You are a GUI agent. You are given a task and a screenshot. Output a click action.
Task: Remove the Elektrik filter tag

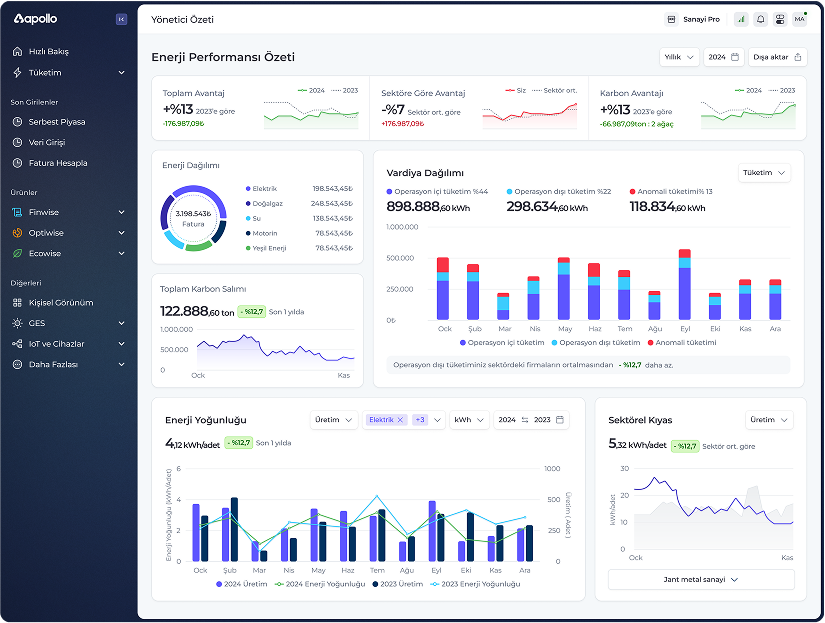400,420
